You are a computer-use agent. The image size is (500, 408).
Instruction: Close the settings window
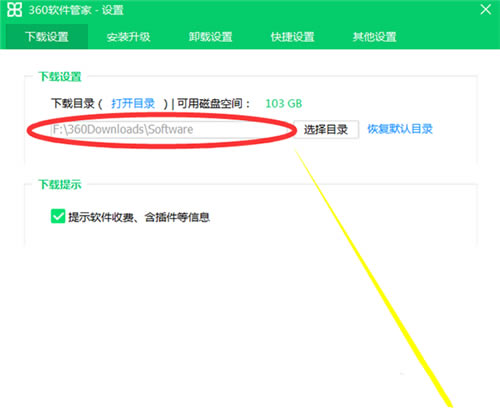tap(486, 9)
